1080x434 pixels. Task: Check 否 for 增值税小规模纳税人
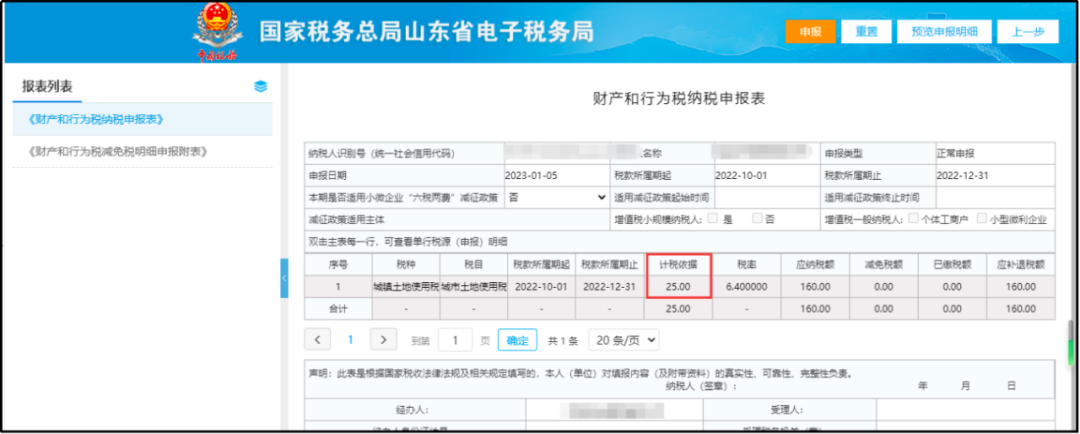tap(757, 219)
